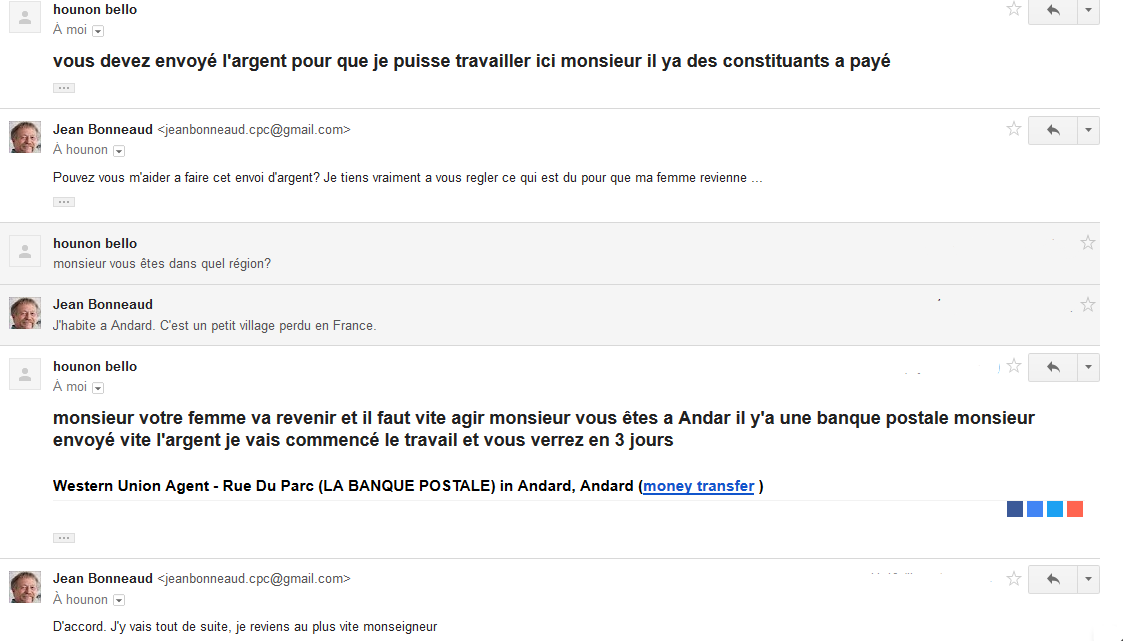Screen dimensions: 1123x641
Task: Click the star on the "D'accord" message
Action: pos(1014,578)
